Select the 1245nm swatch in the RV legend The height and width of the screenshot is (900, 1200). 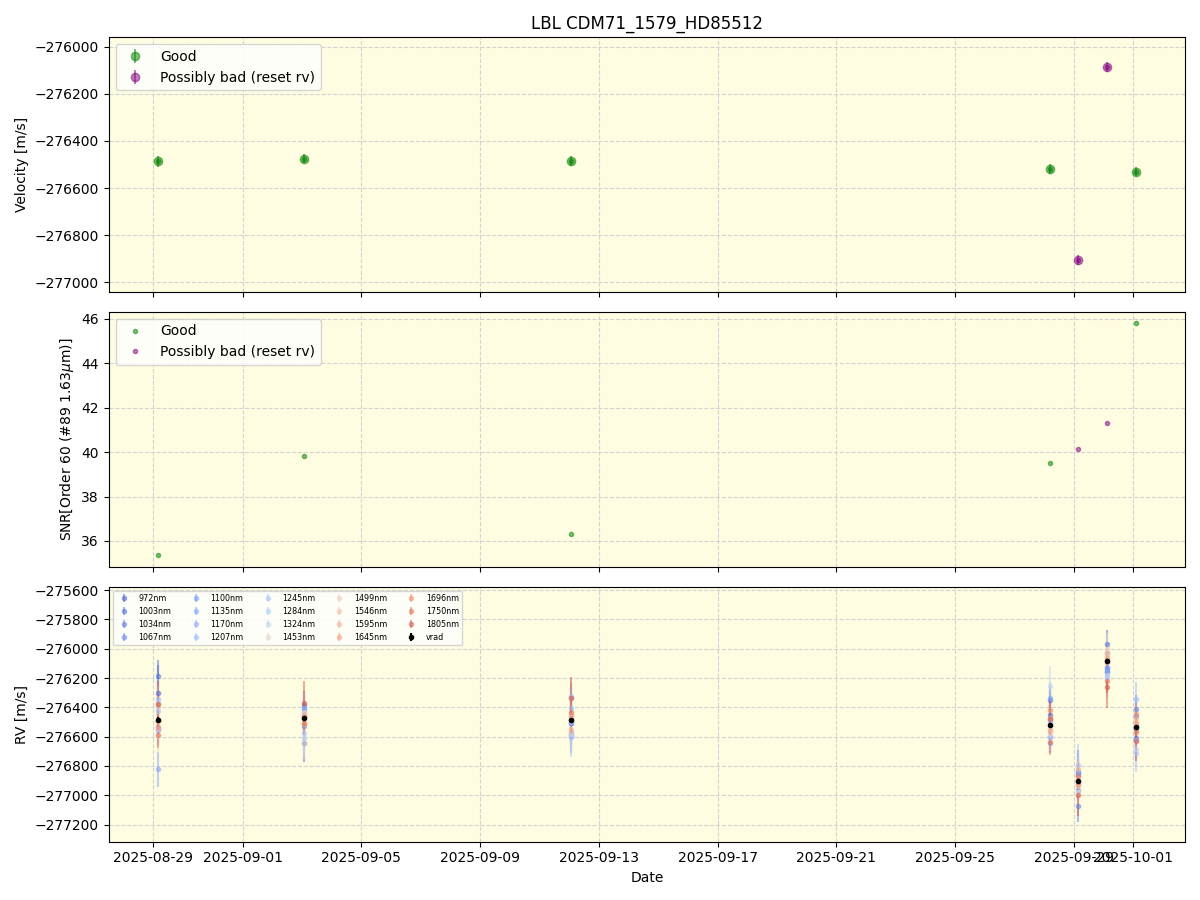pos(268,598)
